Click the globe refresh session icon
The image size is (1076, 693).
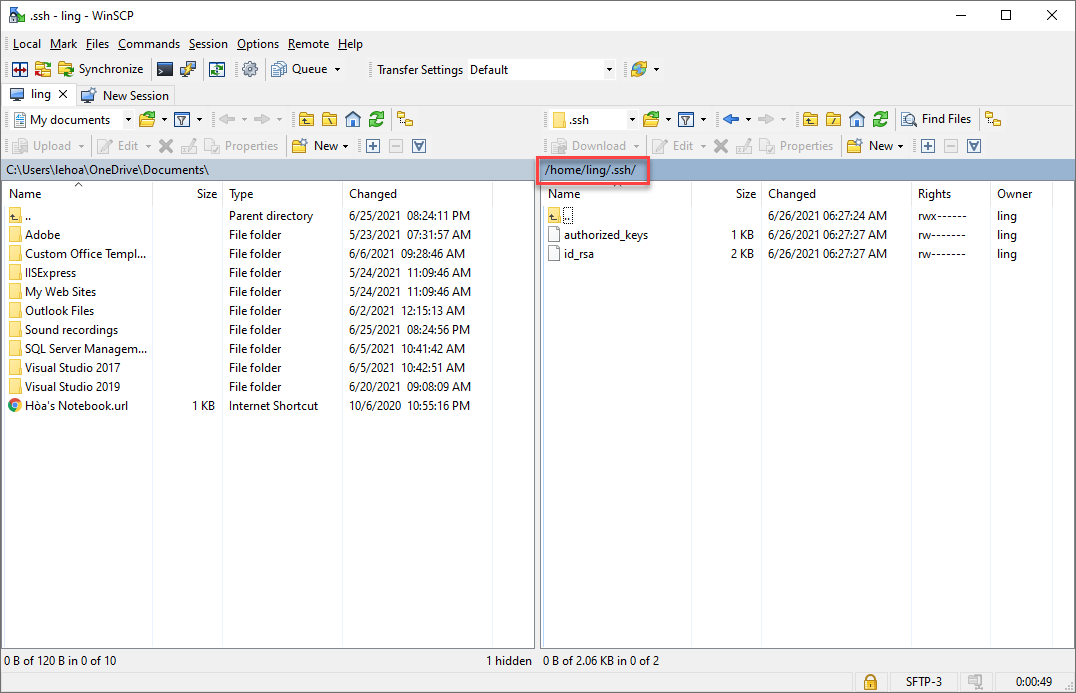tap(639, 69)
